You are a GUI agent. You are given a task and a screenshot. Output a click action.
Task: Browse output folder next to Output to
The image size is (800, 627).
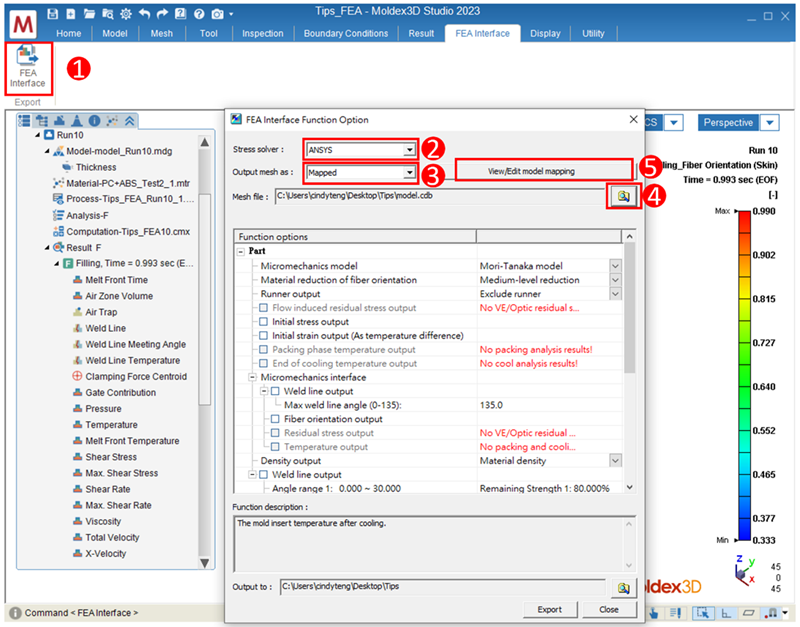point(624,587)
